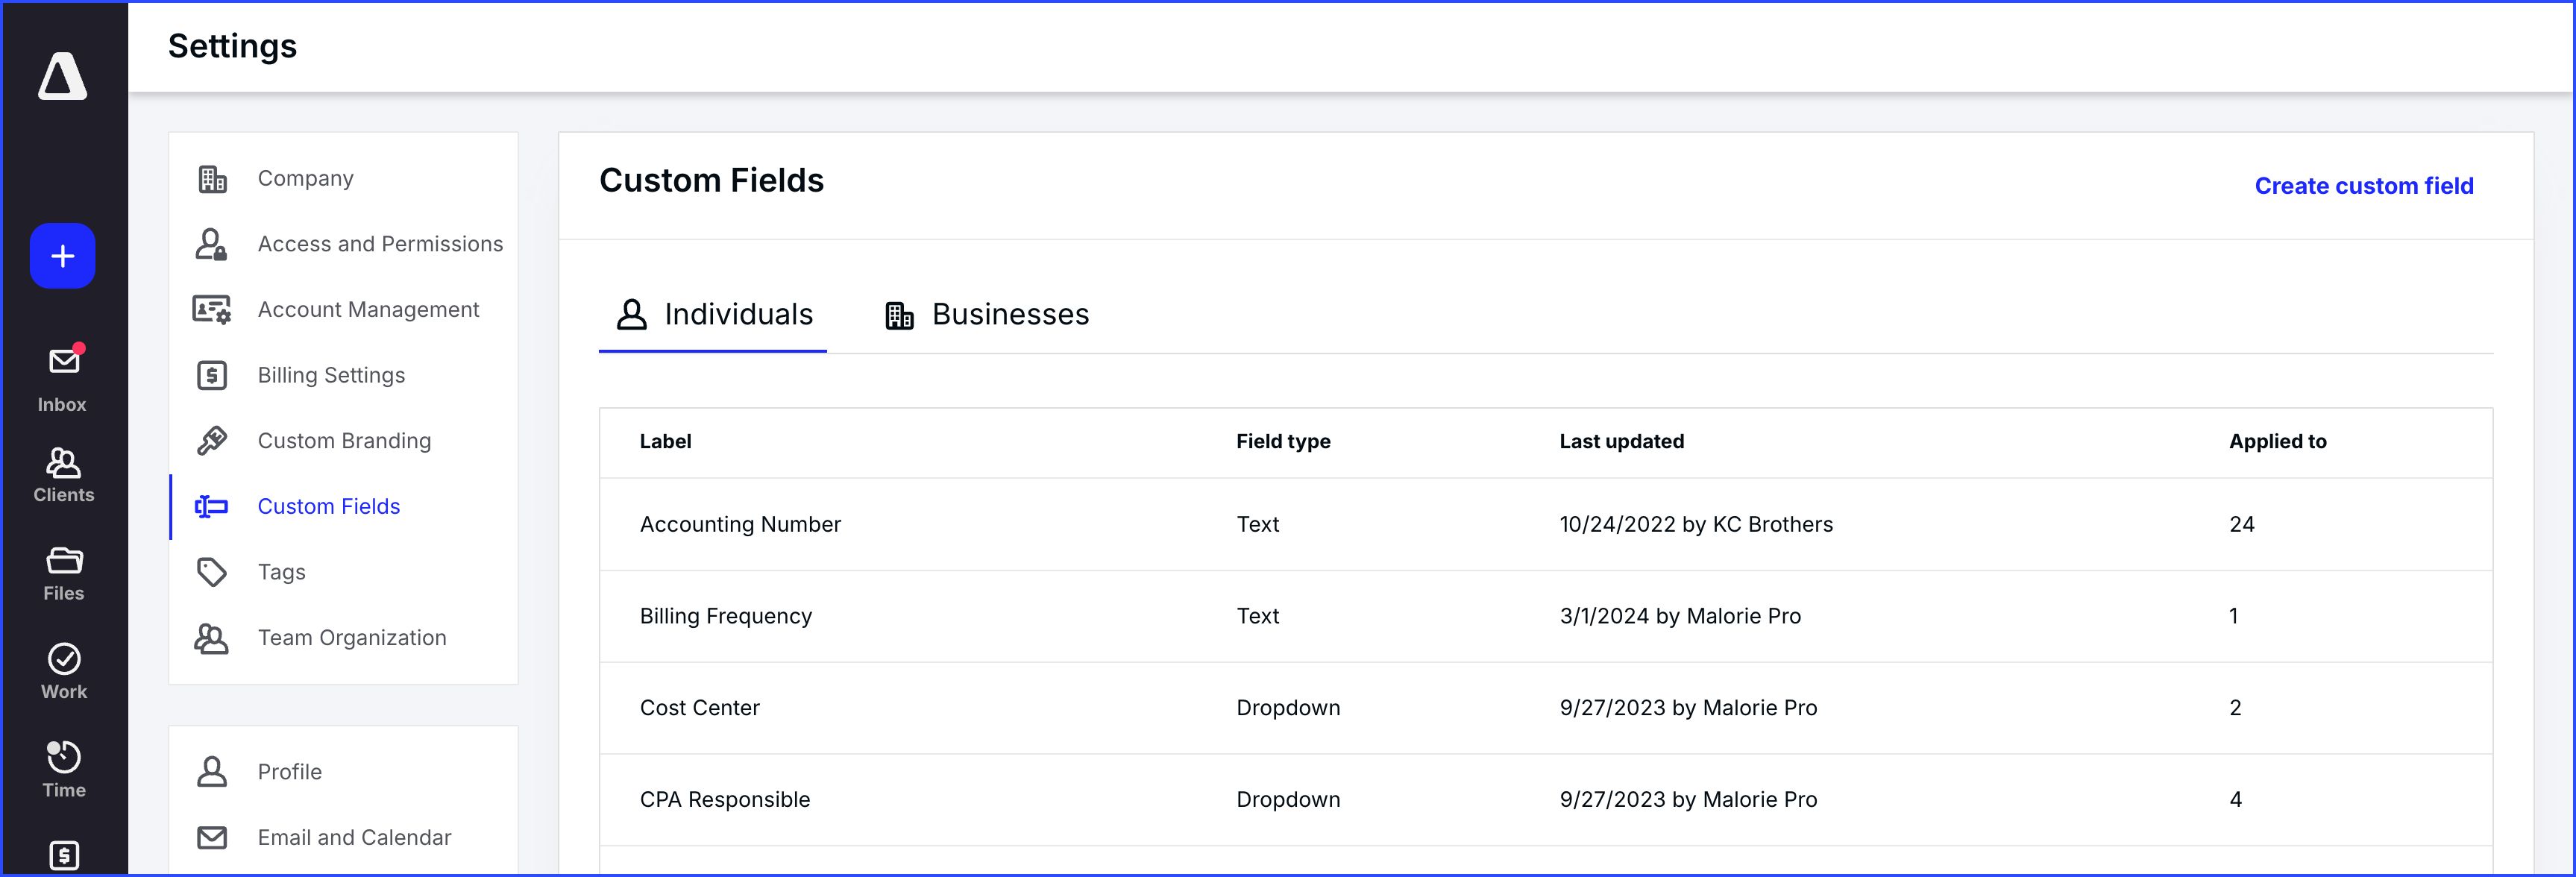Switch to the Businesses tab
This screenshot has height=877, width=2576.
tap(987, 315)
